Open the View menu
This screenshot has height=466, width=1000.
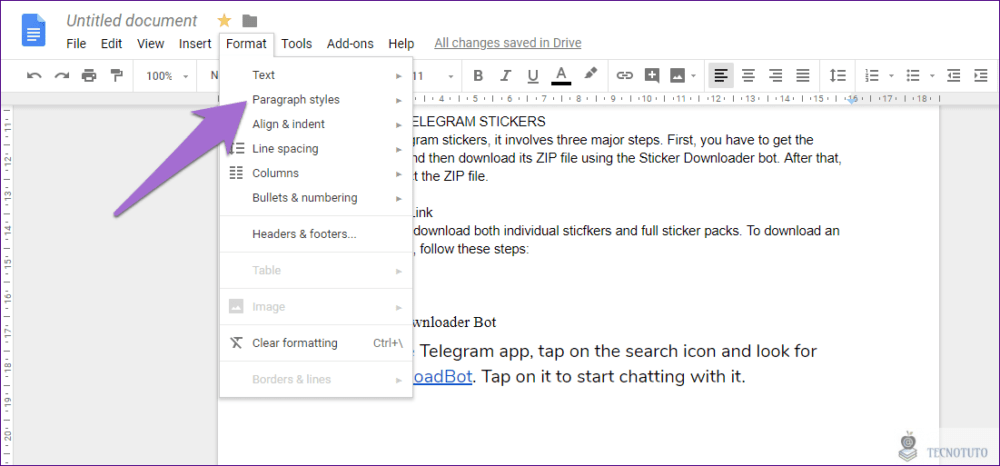click(151, 44)
